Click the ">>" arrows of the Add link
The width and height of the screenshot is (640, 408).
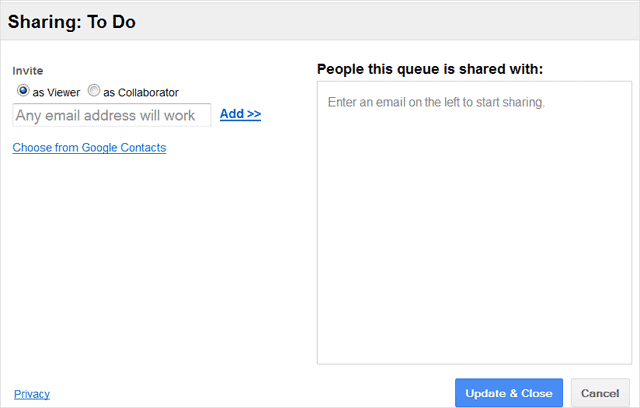pos(254,114)
